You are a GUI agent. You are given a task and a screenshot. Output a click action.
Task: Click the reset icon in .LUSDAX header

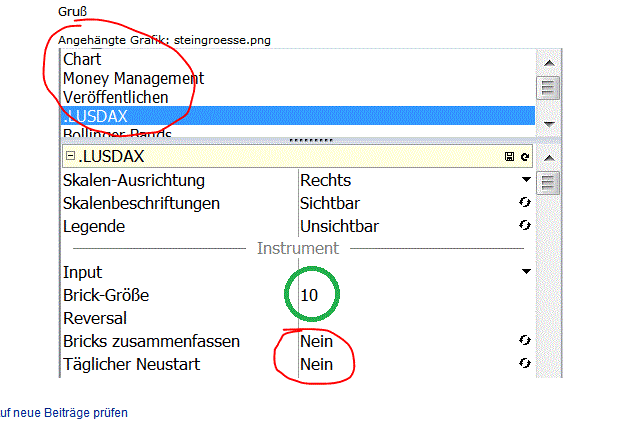click(525, 157)
